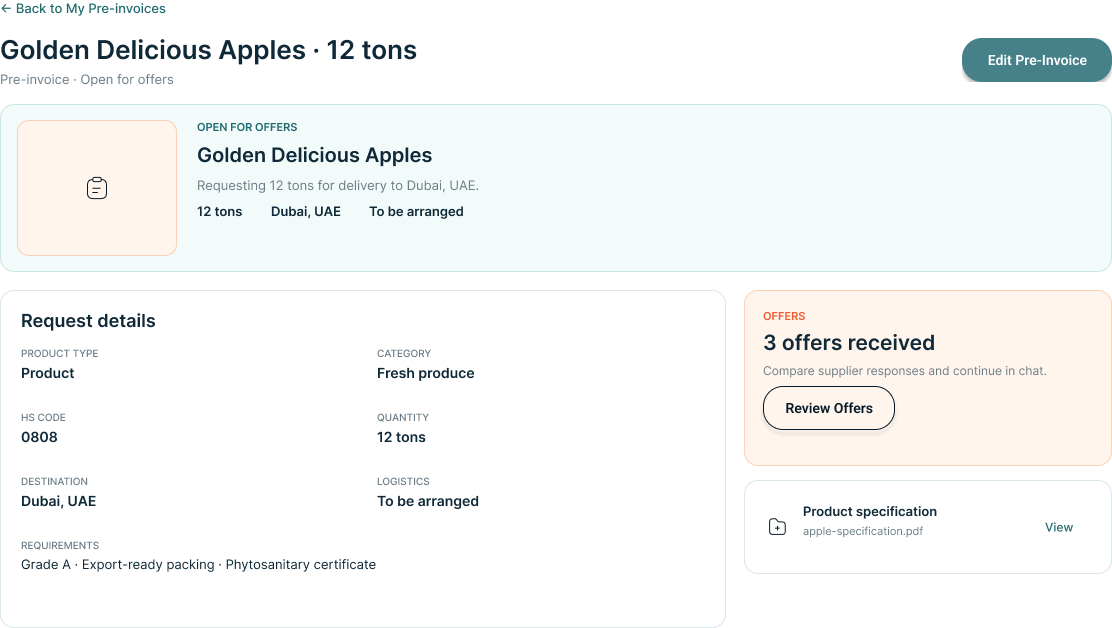Viewport: 1112px width, 628px height.
Task: Click the back arrow icon
Action: pyautogui.click(x=6, y=9)
